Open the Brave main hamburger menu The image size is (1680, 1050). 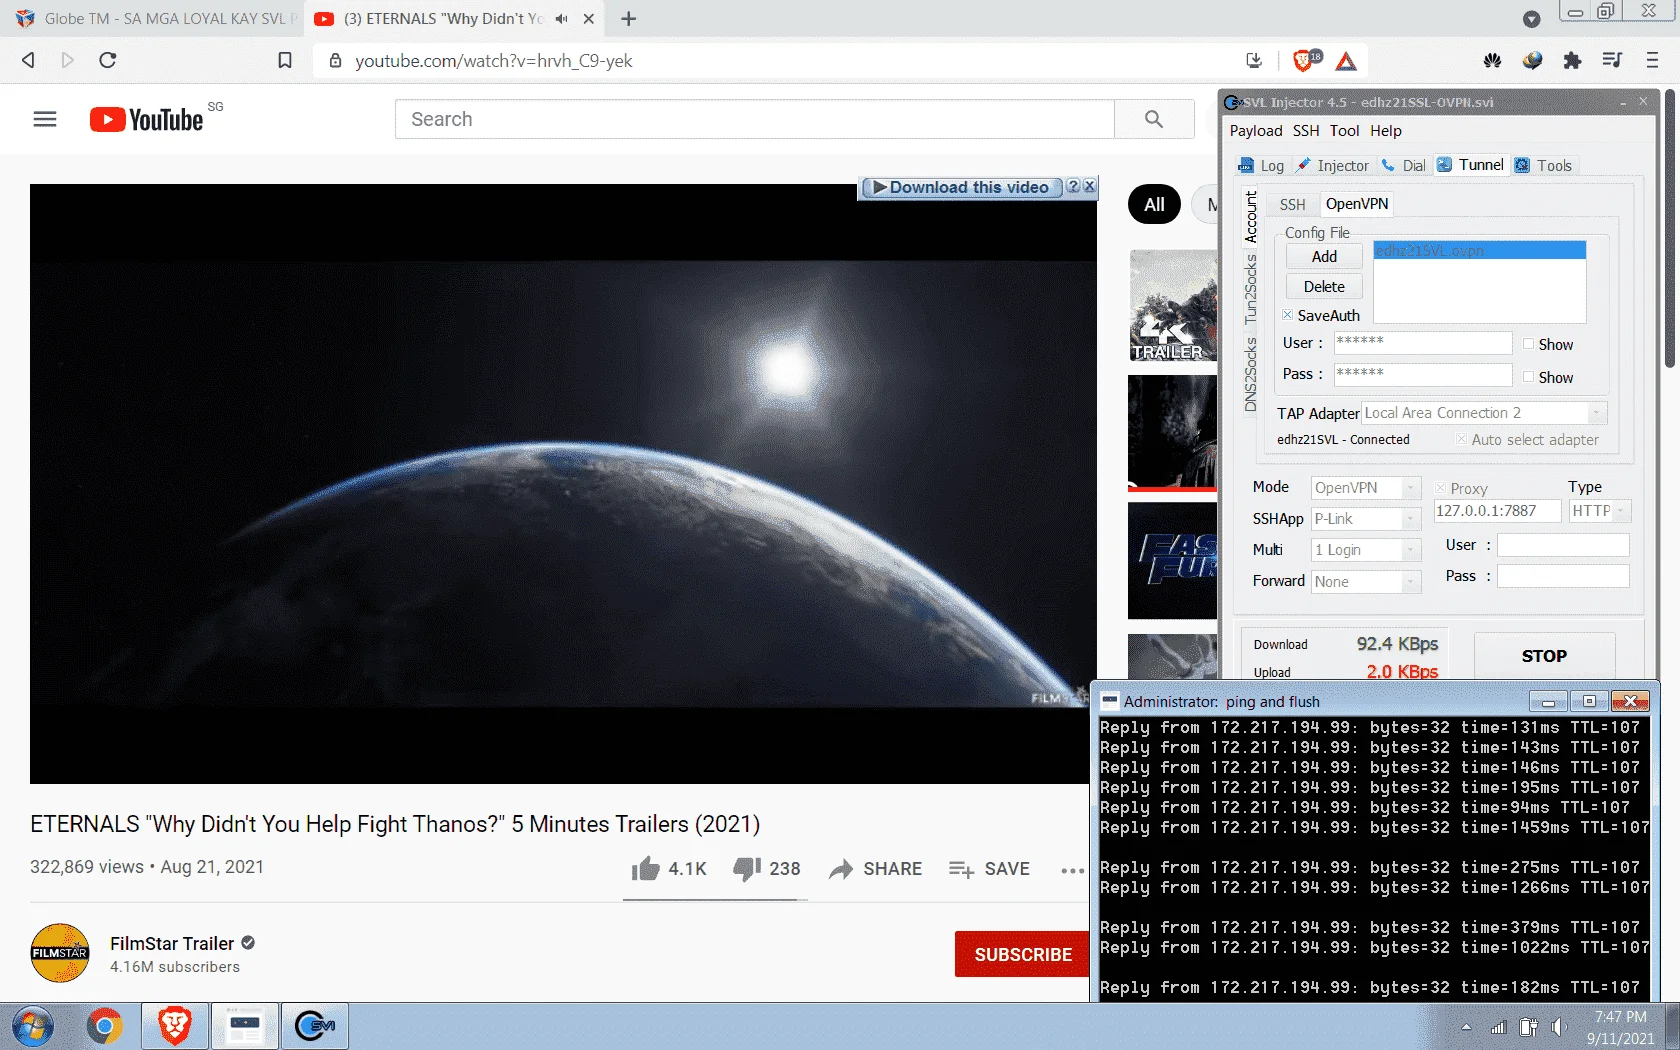(1652, 60)
